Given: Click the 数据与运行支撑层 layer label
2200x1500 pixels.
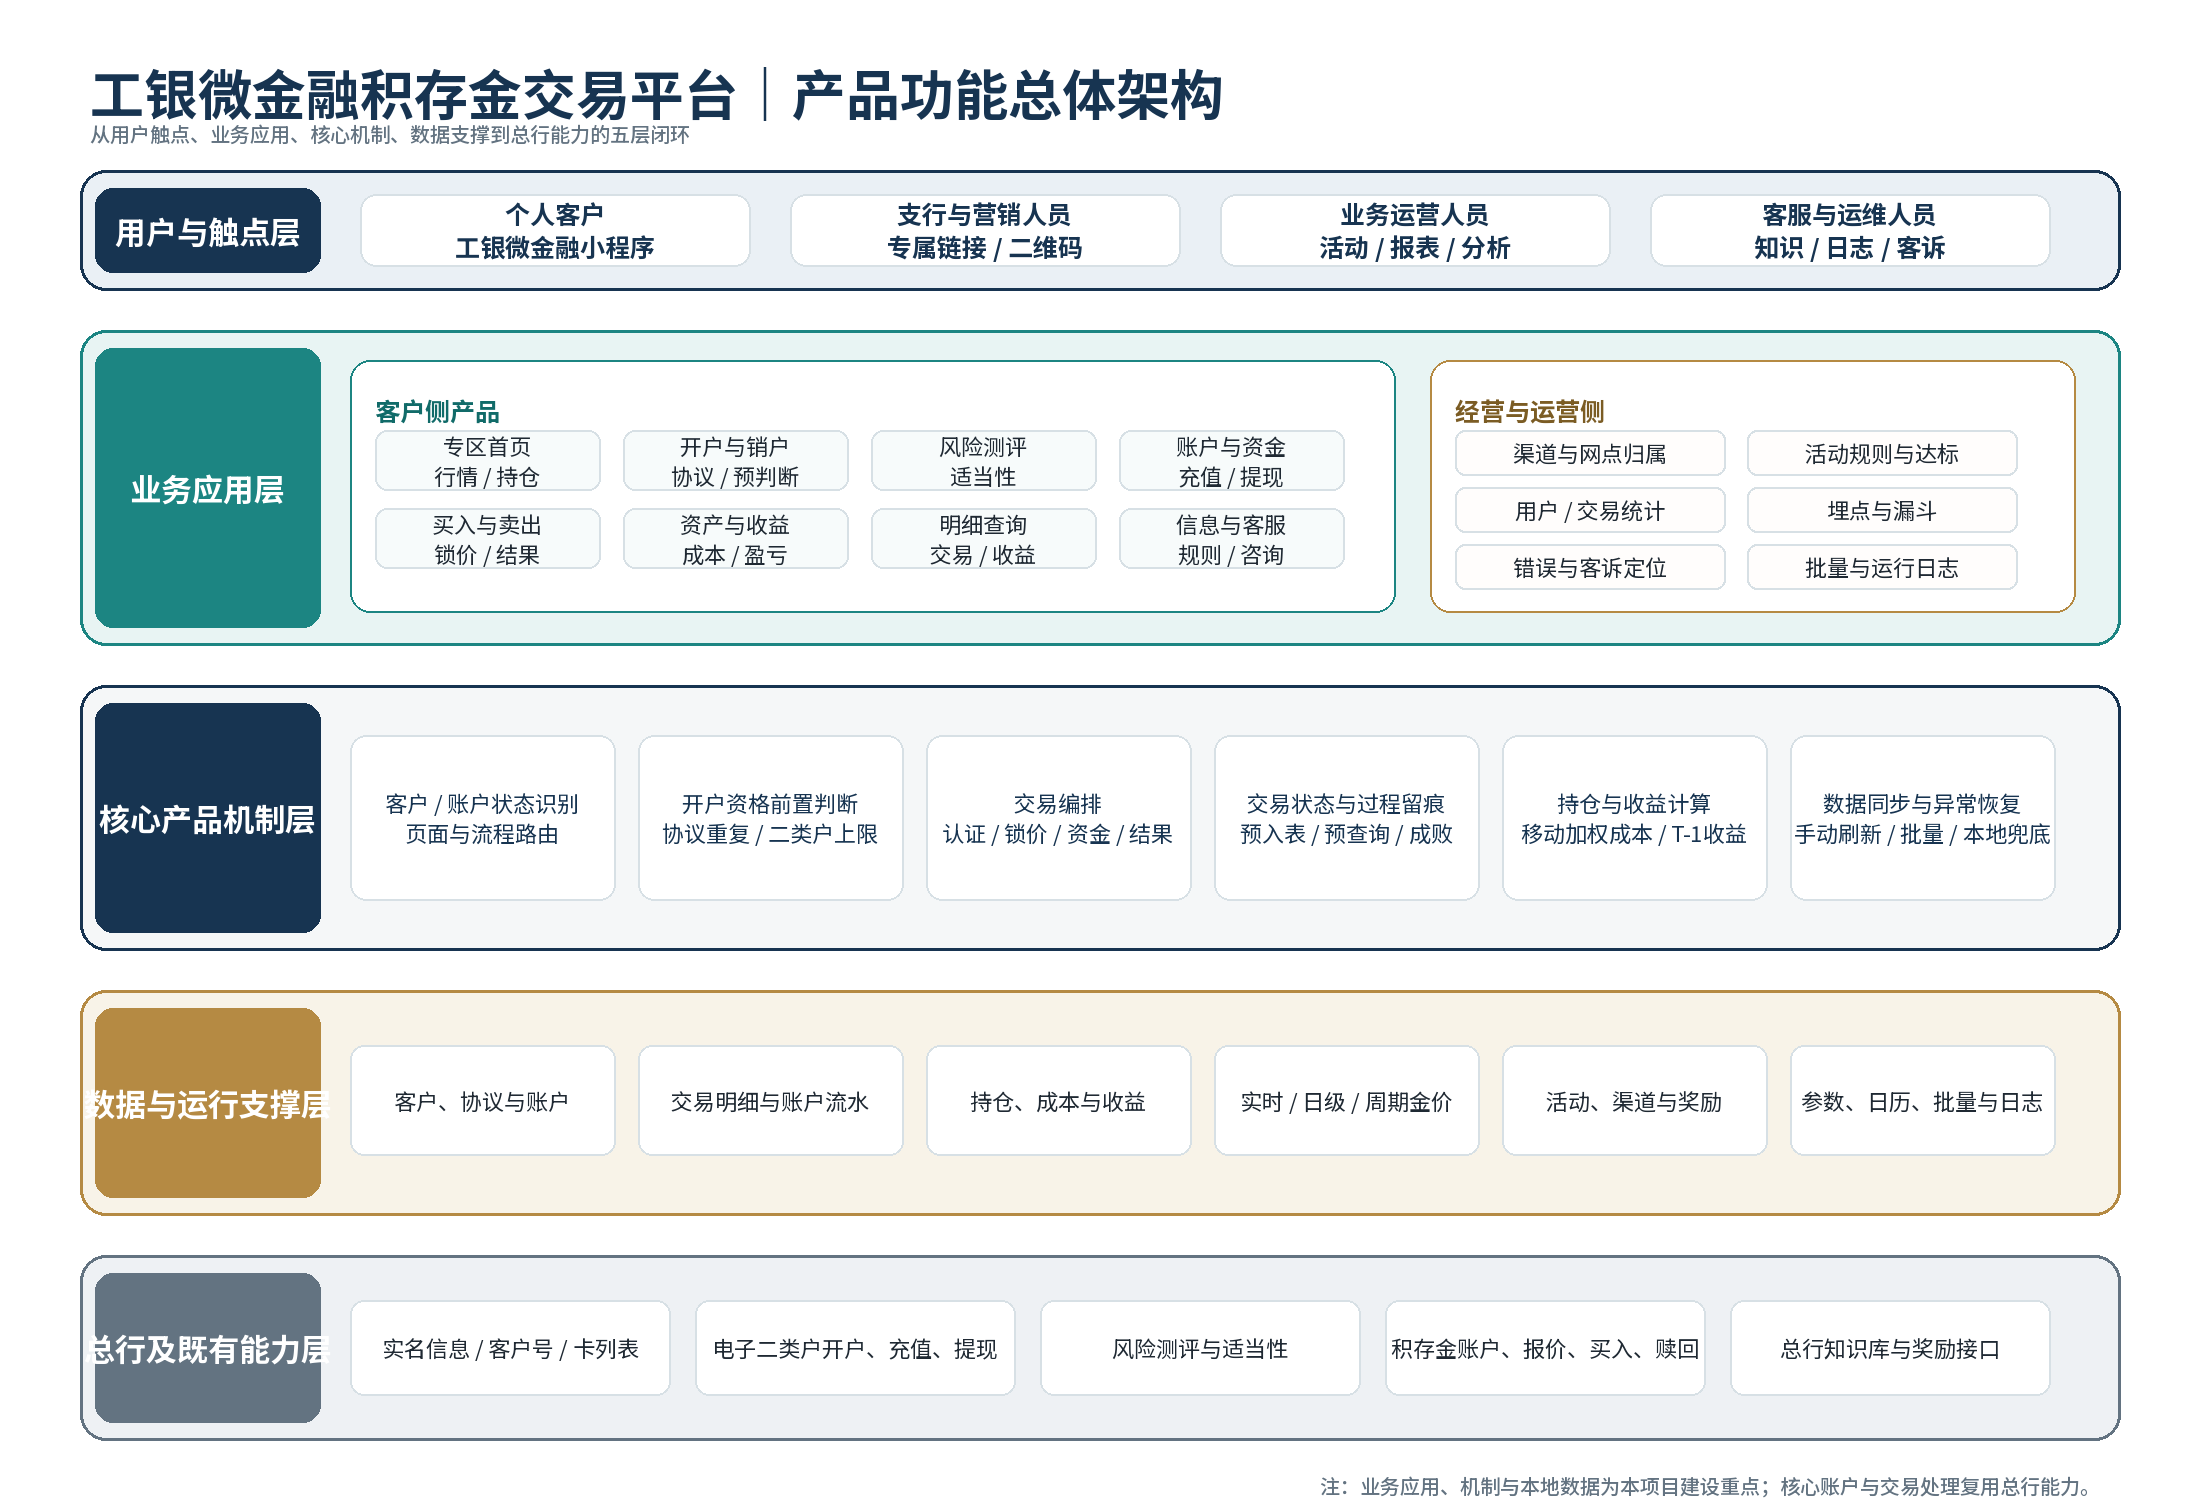Looking at the screenshot, I should click(208, 1103).
